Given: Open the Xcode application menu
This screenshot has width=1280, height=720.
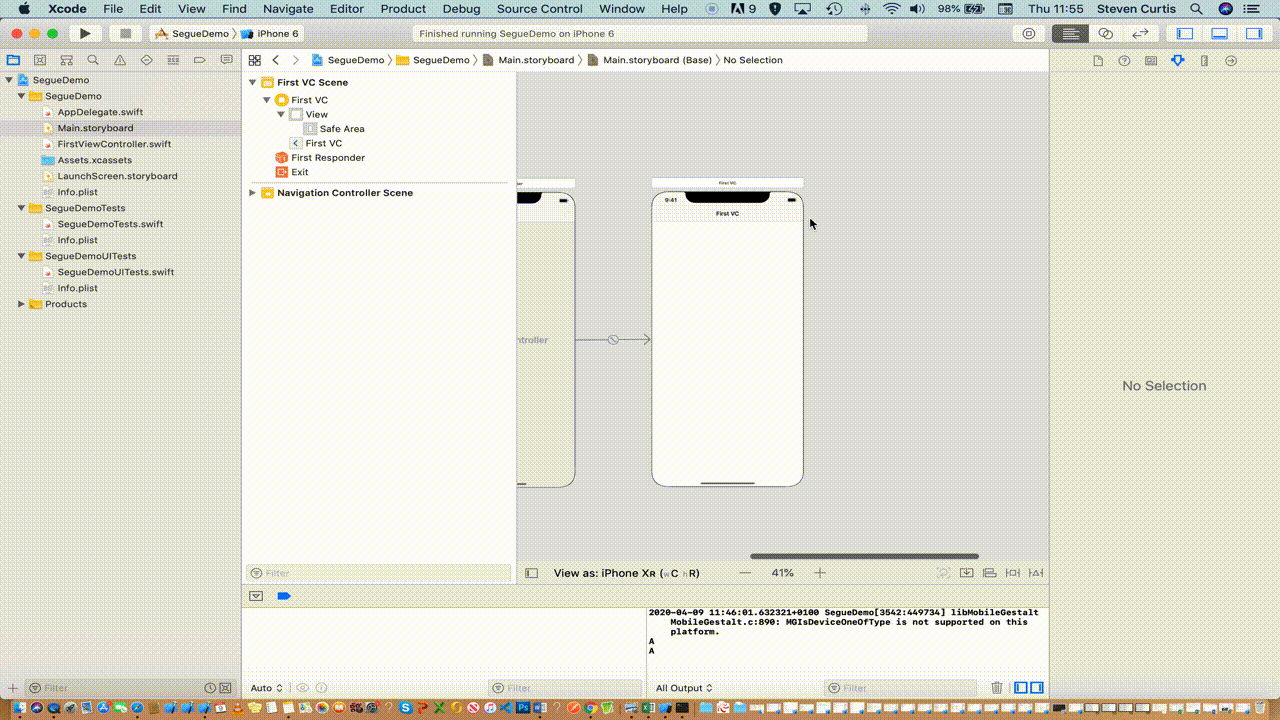Looking at the screenshot, I should (68, 9).
